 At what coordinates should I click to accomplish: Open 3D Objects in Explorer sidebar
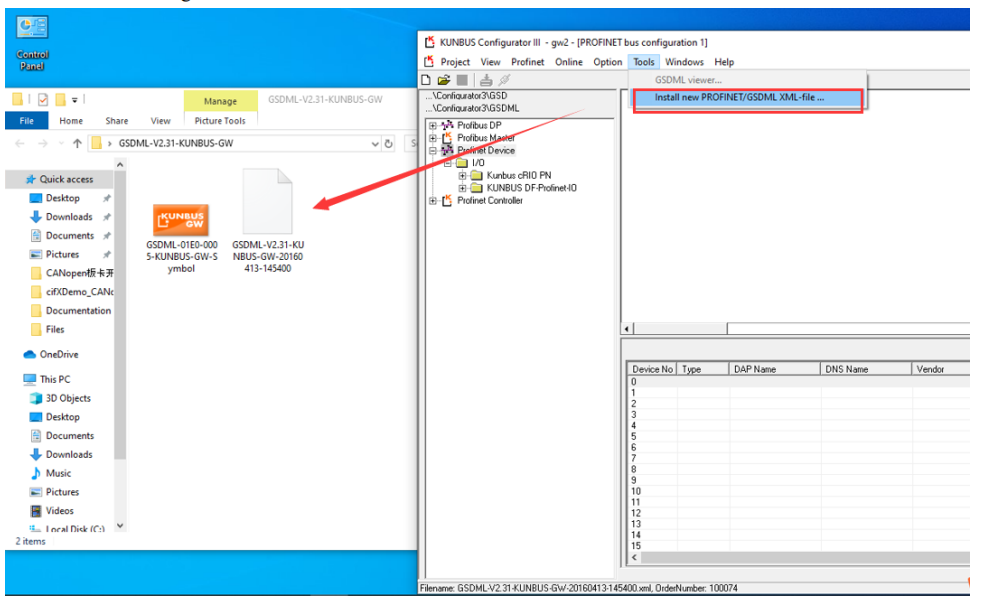68,398
